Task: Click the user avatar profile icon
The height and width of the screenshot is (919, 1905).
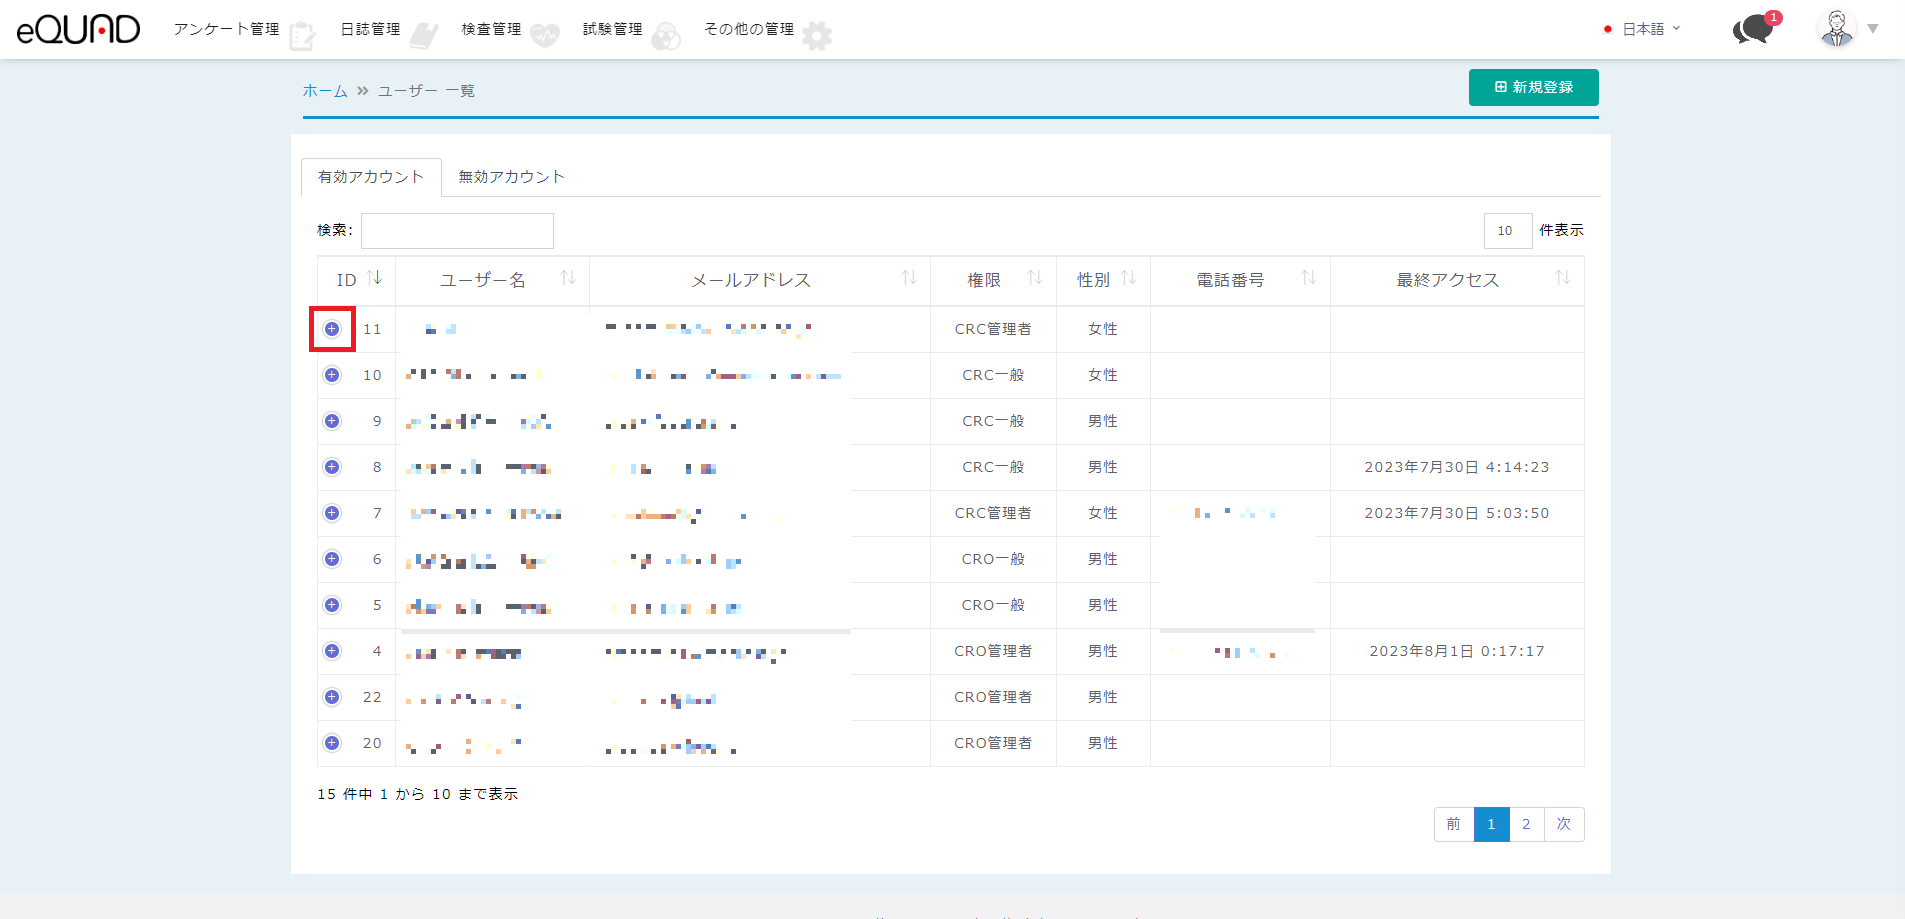Action: [x=1836, y=29]
